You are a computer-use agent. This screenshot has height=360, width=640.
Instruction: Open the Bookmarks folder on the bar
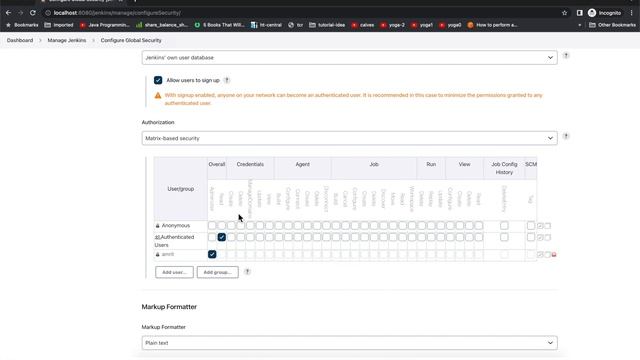(22, 25)
